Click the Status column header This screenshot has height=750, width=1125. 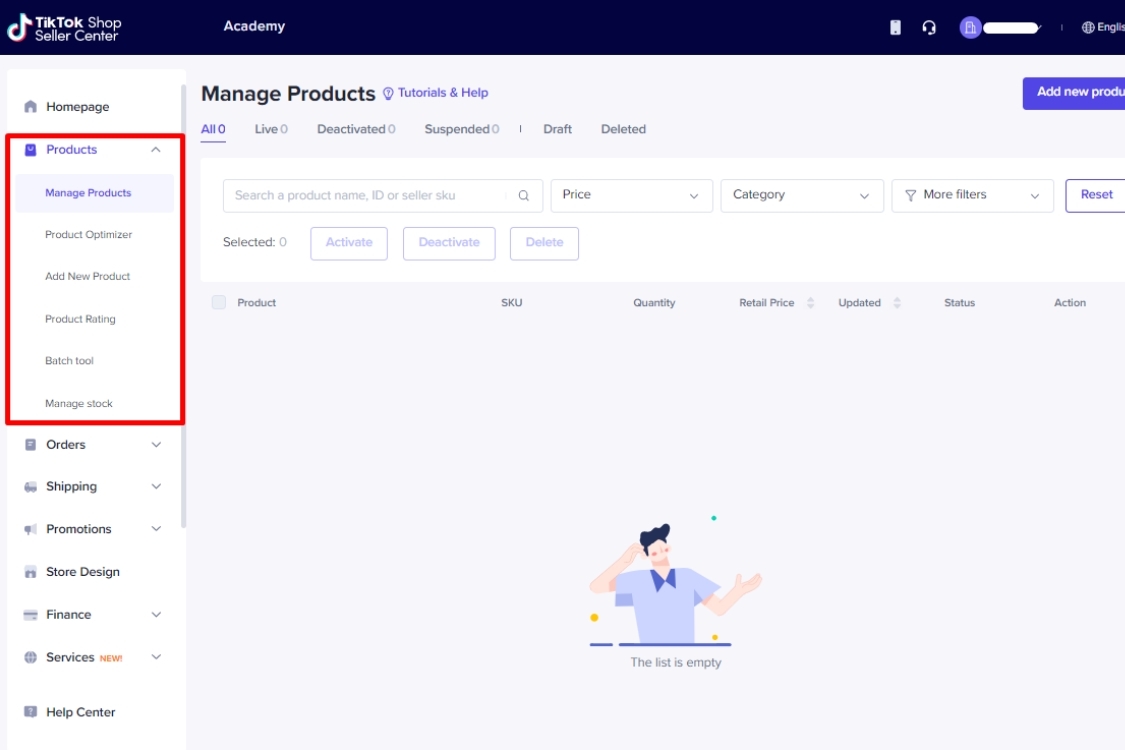tap(959, 303)
